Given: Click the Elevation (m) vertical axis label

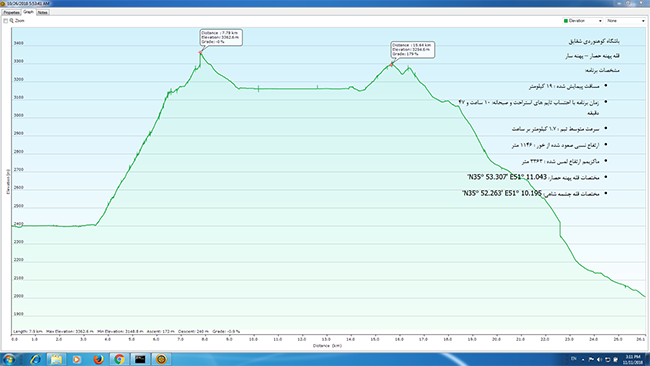Looking at the screenshot, I should click(x=8, y=182).
